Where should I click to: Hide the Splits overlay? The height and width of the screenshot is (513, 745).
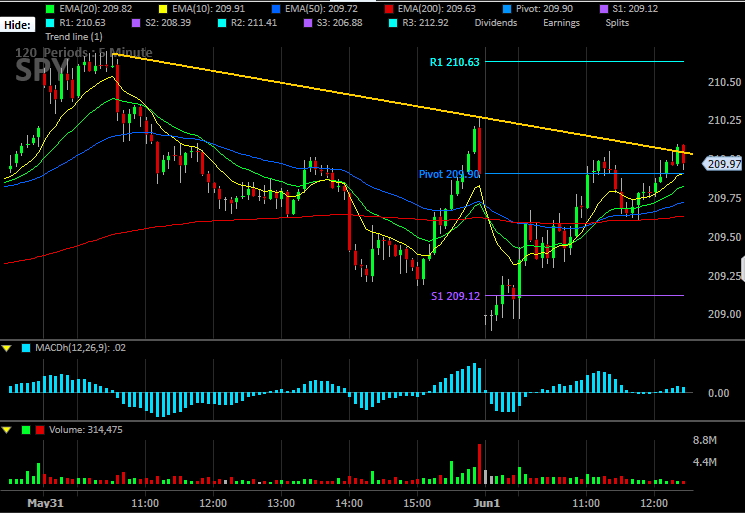click(x=617, y=23)
